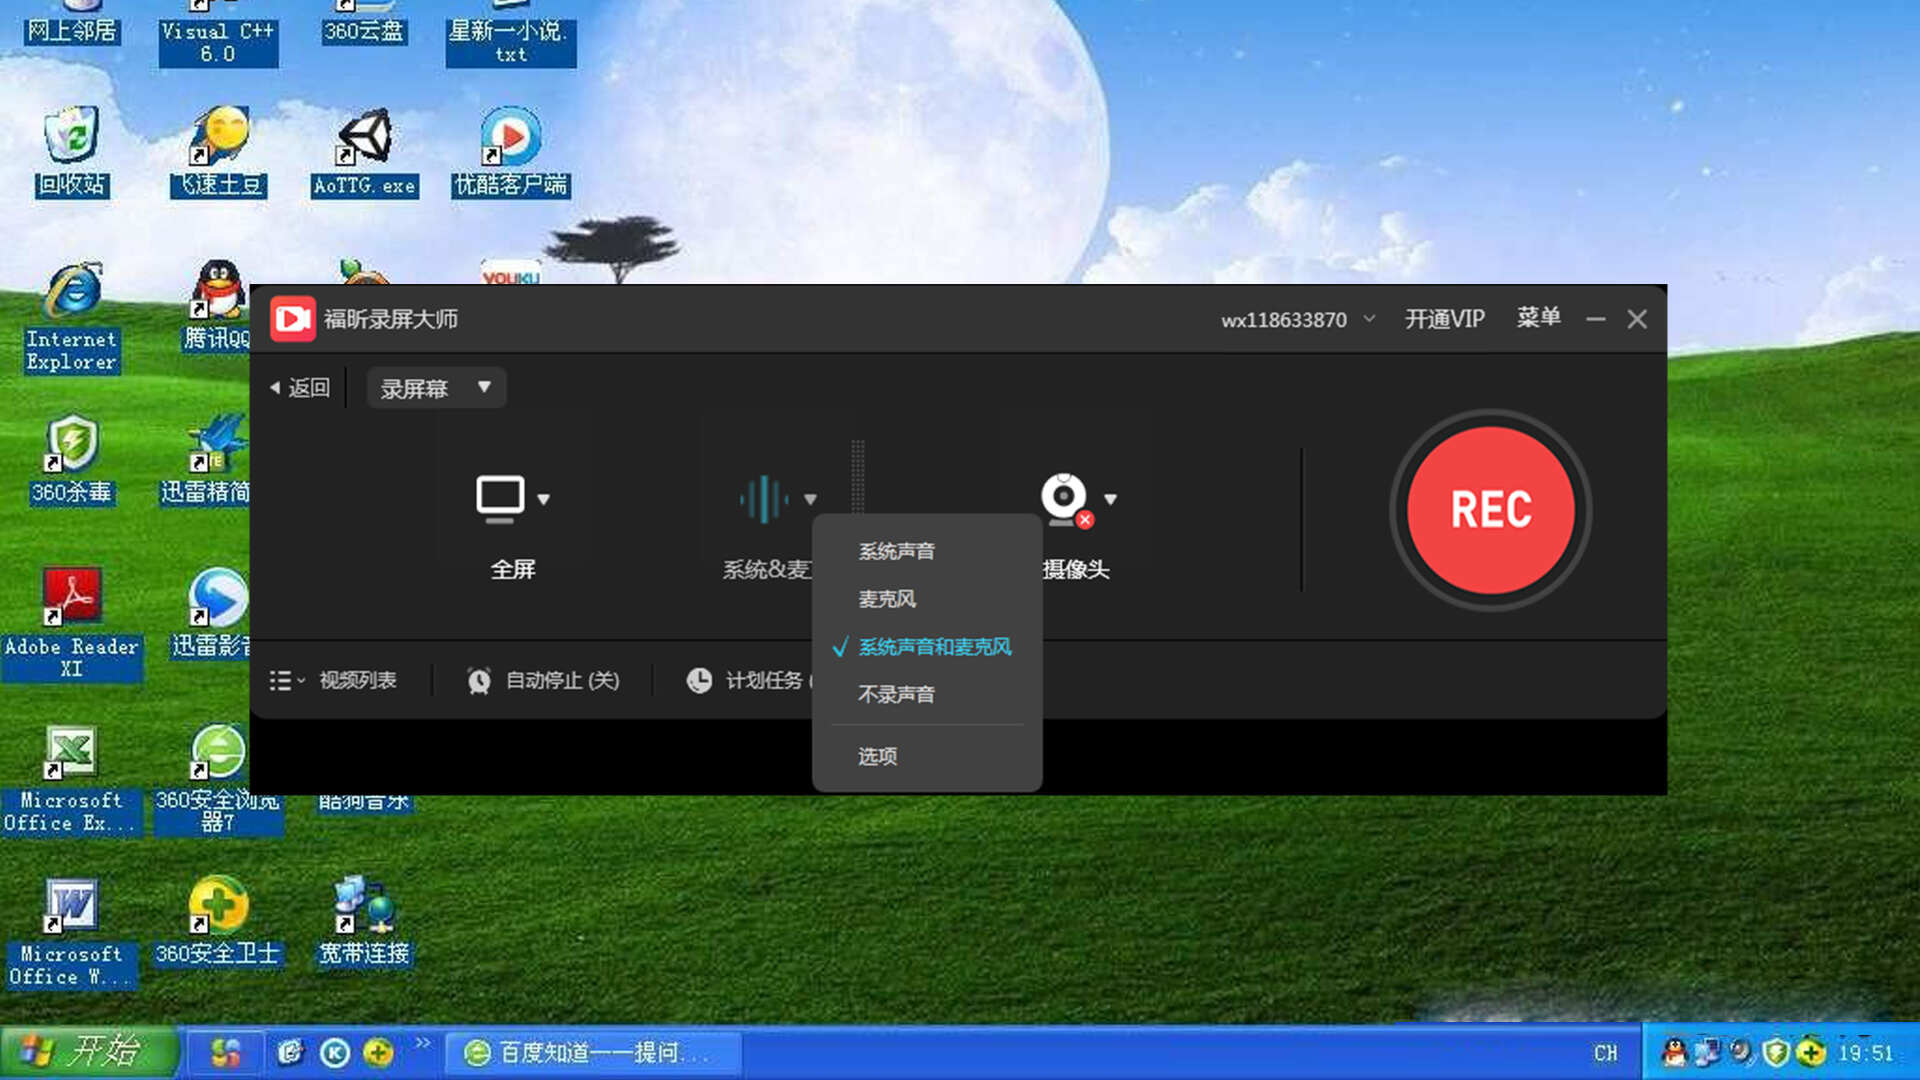This screenshot has height=1080, width=1920.
Task: Open 选项 from the audio menu
Action: (x=877, y=756)
